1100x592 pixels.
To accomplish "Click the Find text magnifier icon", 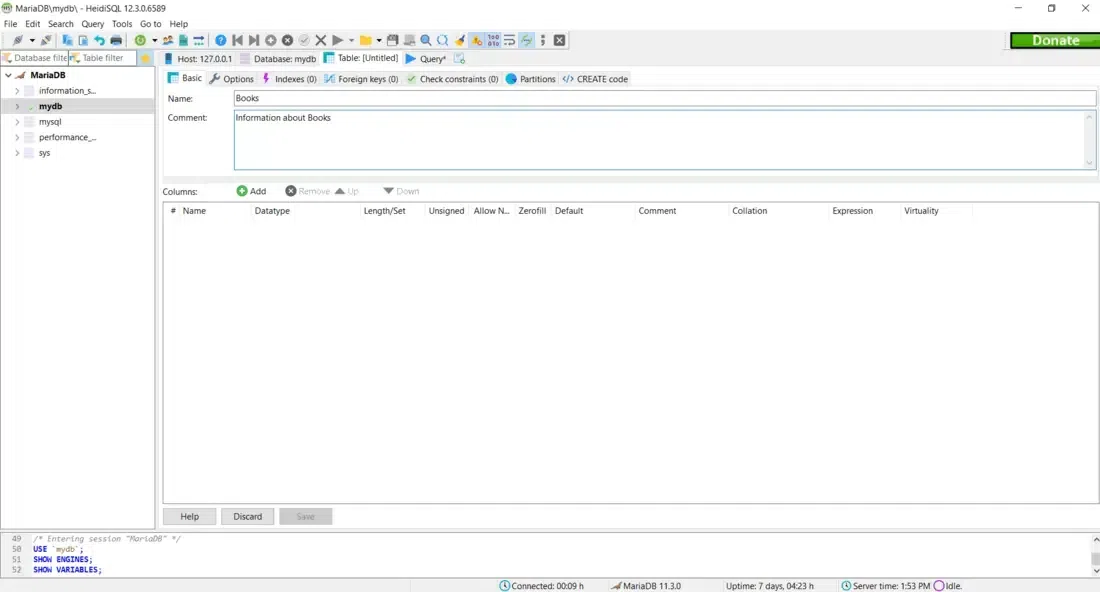I will click(x=426, y=41).
